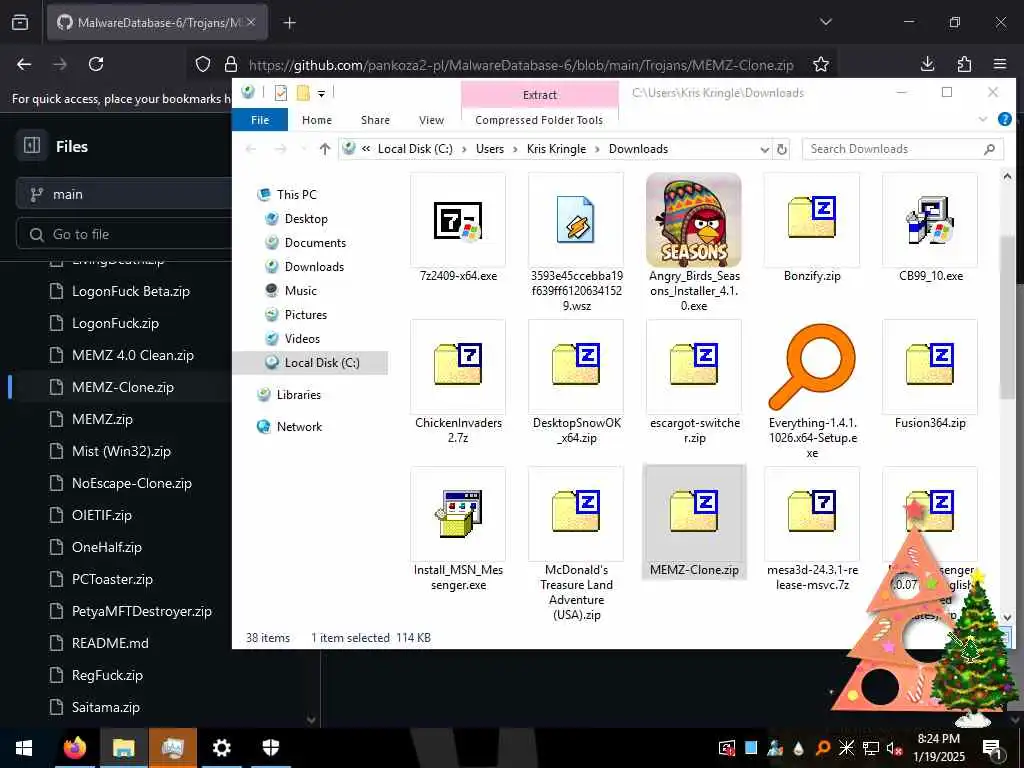Click the Properties quick access toolbar icon

[281, 93]
